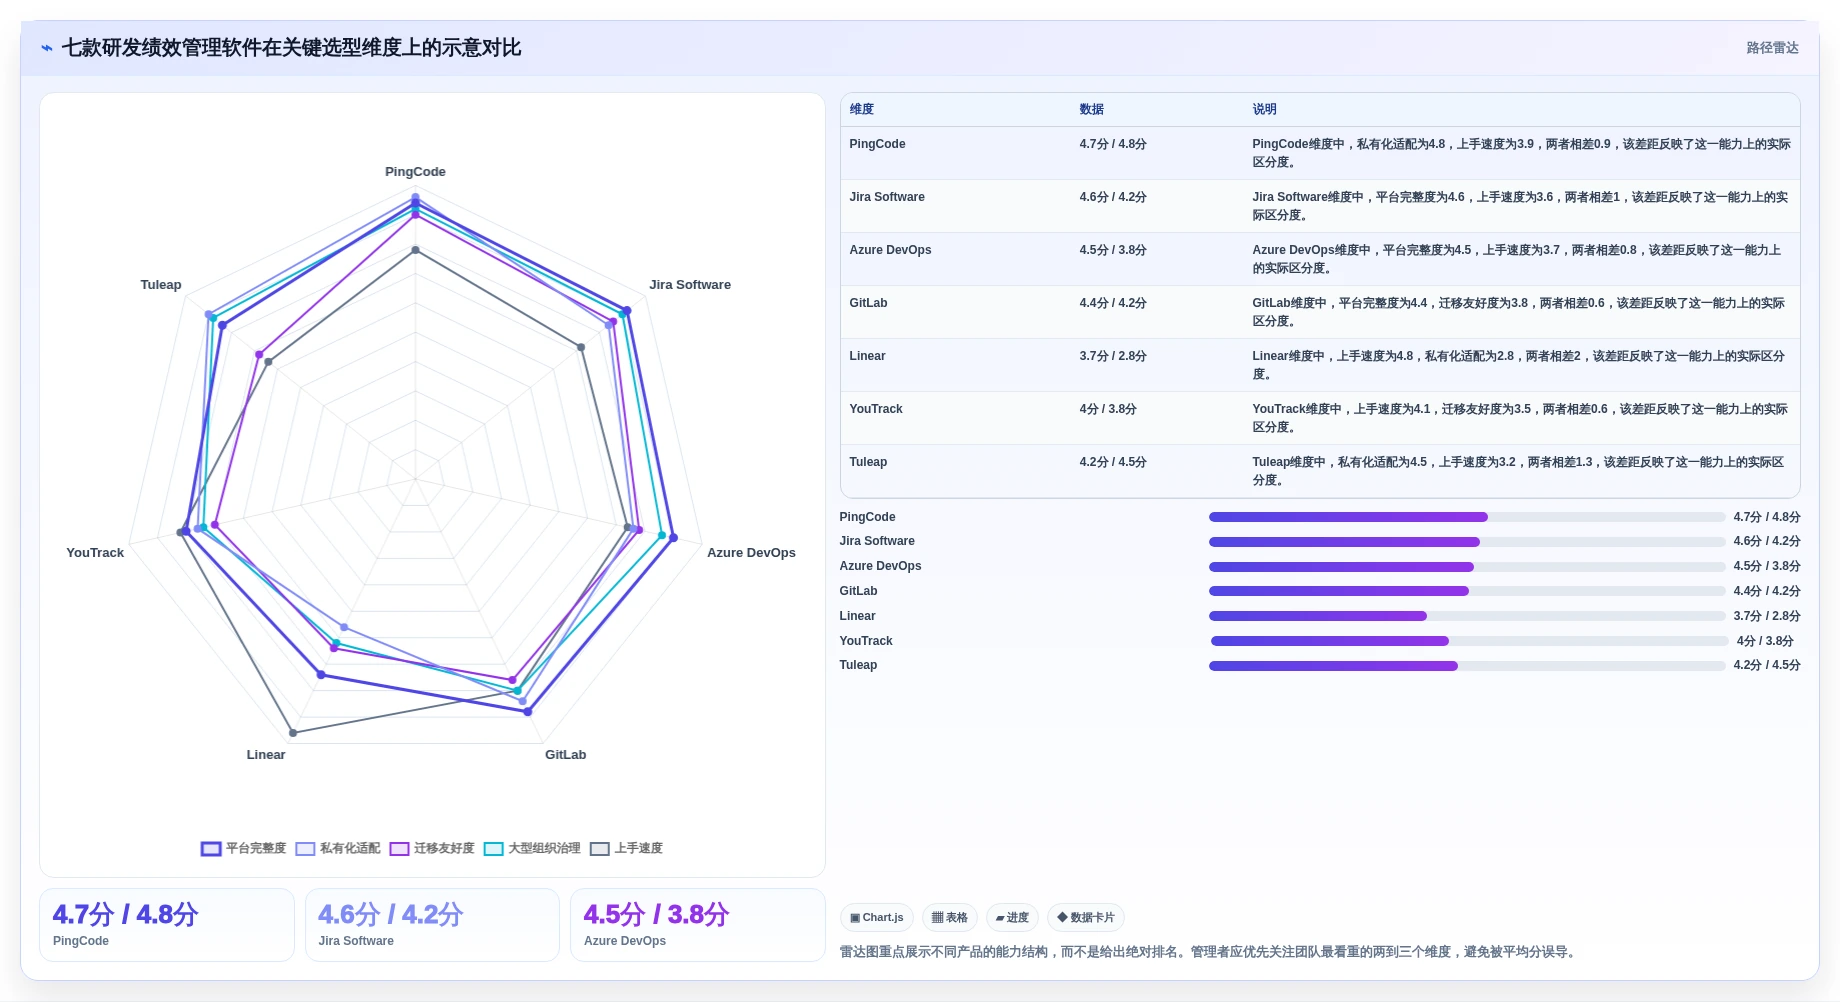Image resolution: width=1840 pixels, height=1002 pixels.
Task: Click the Linear row description text
Action: click(x=1518, y=365)
